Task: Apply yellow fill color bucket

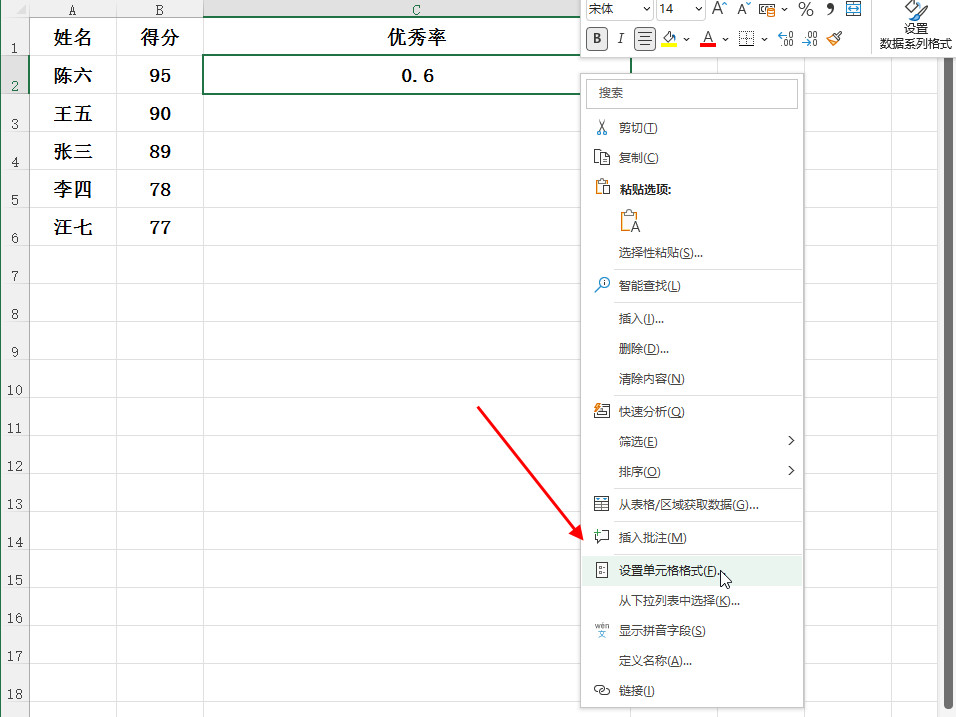Action: [x=669, y=39]
